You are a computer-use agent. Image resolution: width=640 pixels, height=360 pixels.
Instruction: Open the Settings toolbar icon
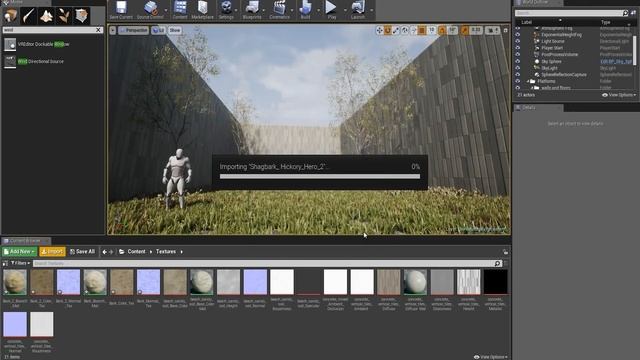(x=226, y=10)
